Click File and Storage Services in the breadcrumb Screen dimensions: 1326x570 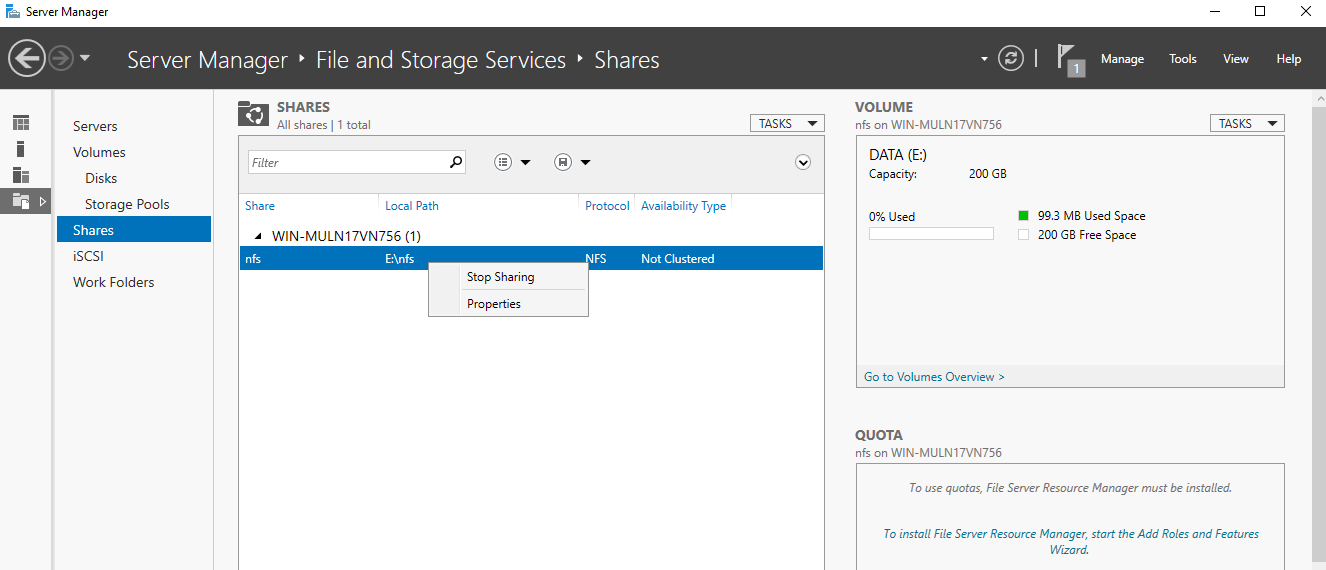point(441,60)
